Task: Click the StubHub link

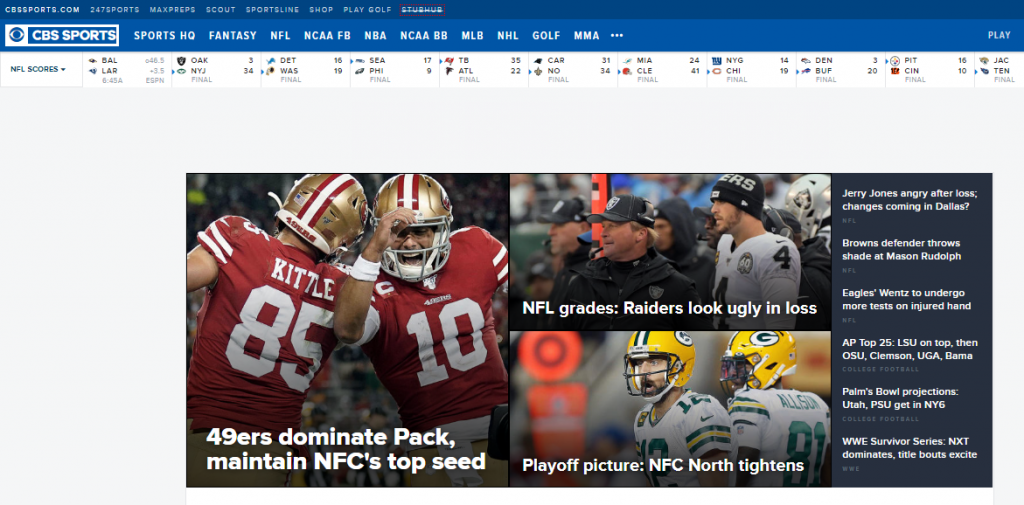Action: (x=422, y=9)
